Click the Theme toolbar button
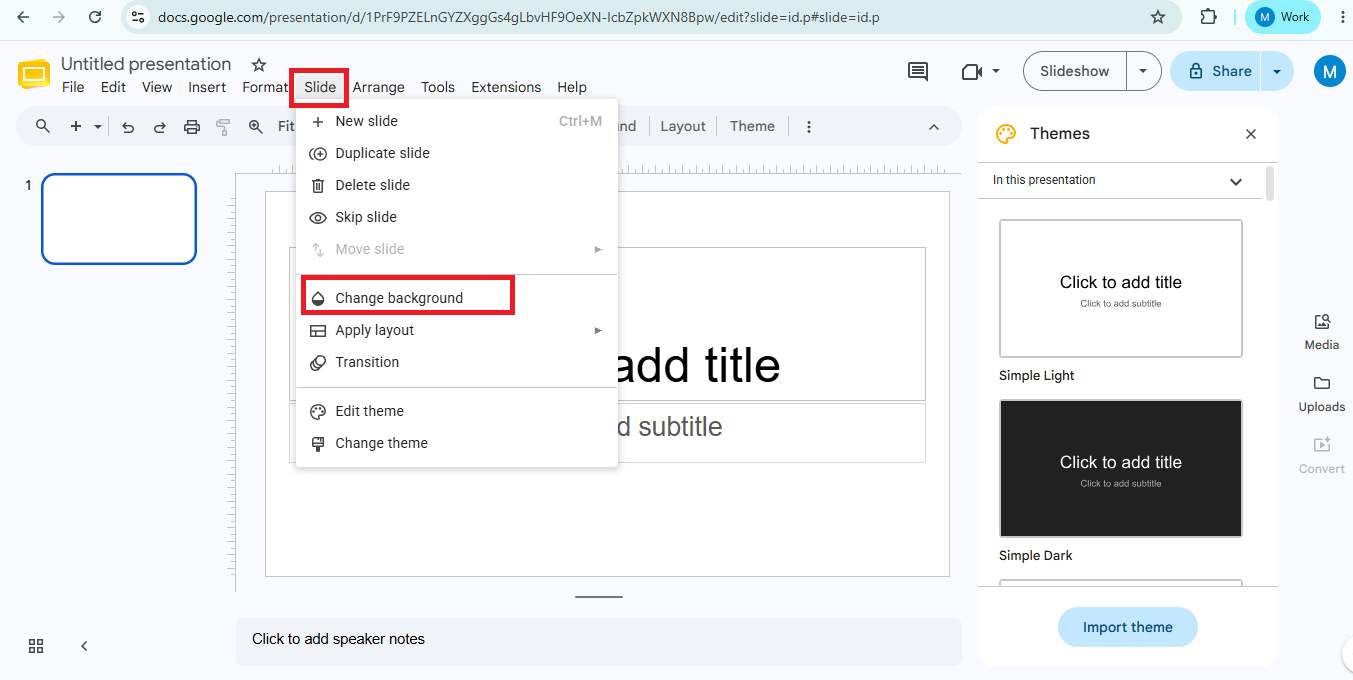The height and width of the screenshot is (680, 1353). point(752,126)
